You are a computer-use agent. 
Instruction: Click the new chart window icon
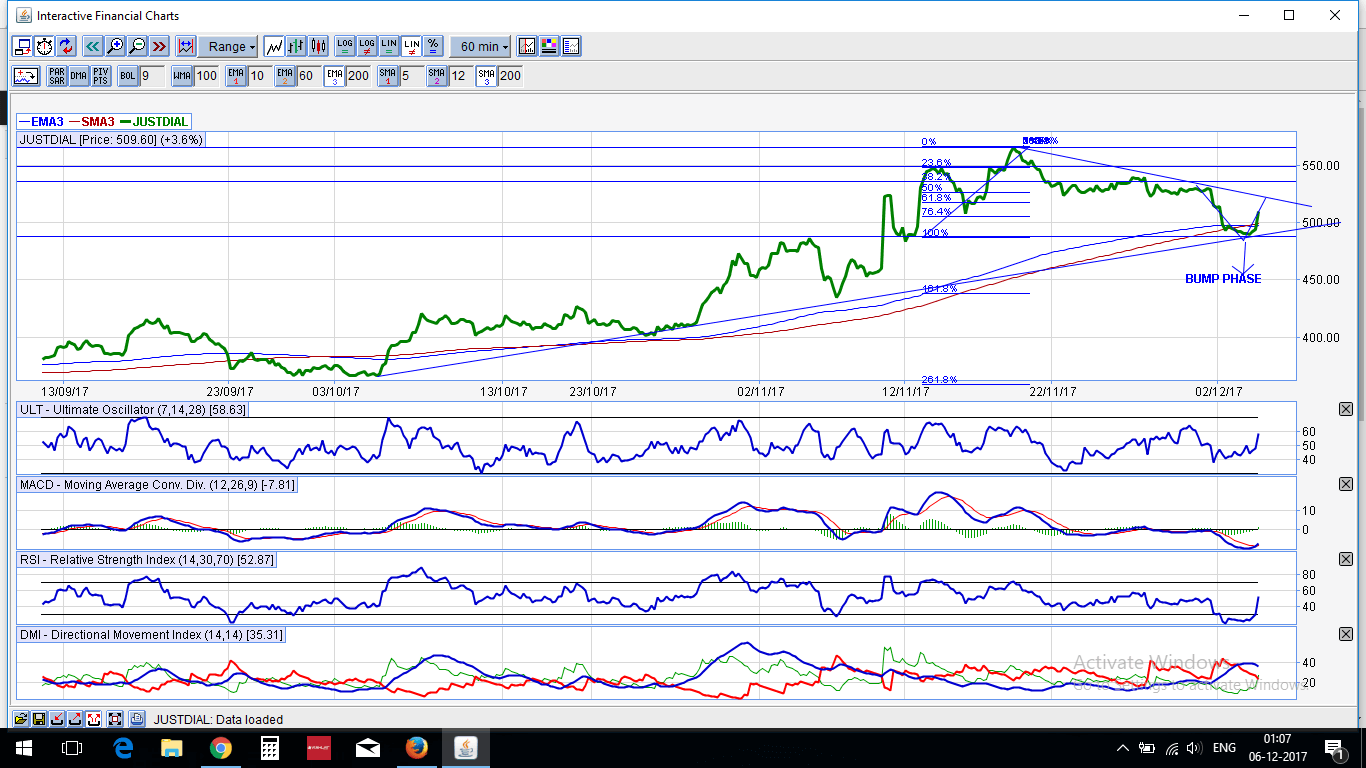pos(22,47)
